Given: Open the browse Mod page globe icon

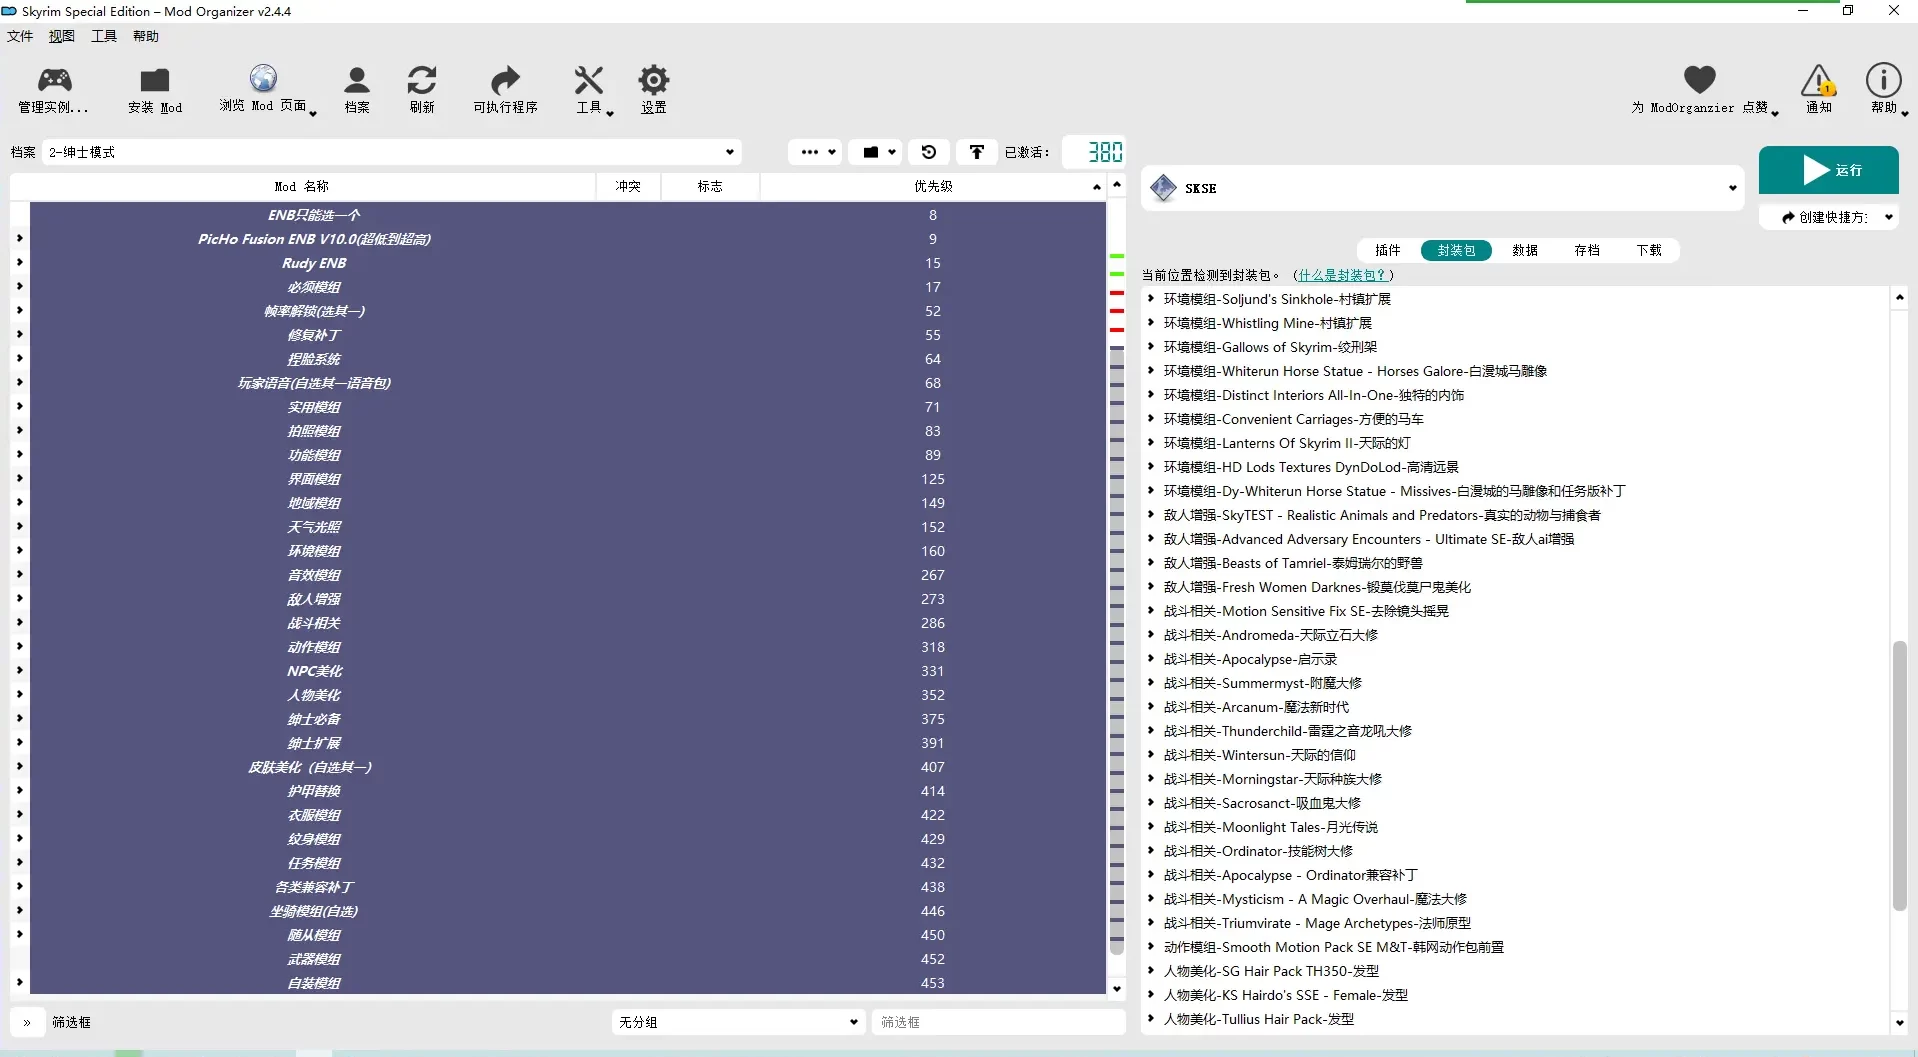Looking at the screenshot, I should (263, 78).
